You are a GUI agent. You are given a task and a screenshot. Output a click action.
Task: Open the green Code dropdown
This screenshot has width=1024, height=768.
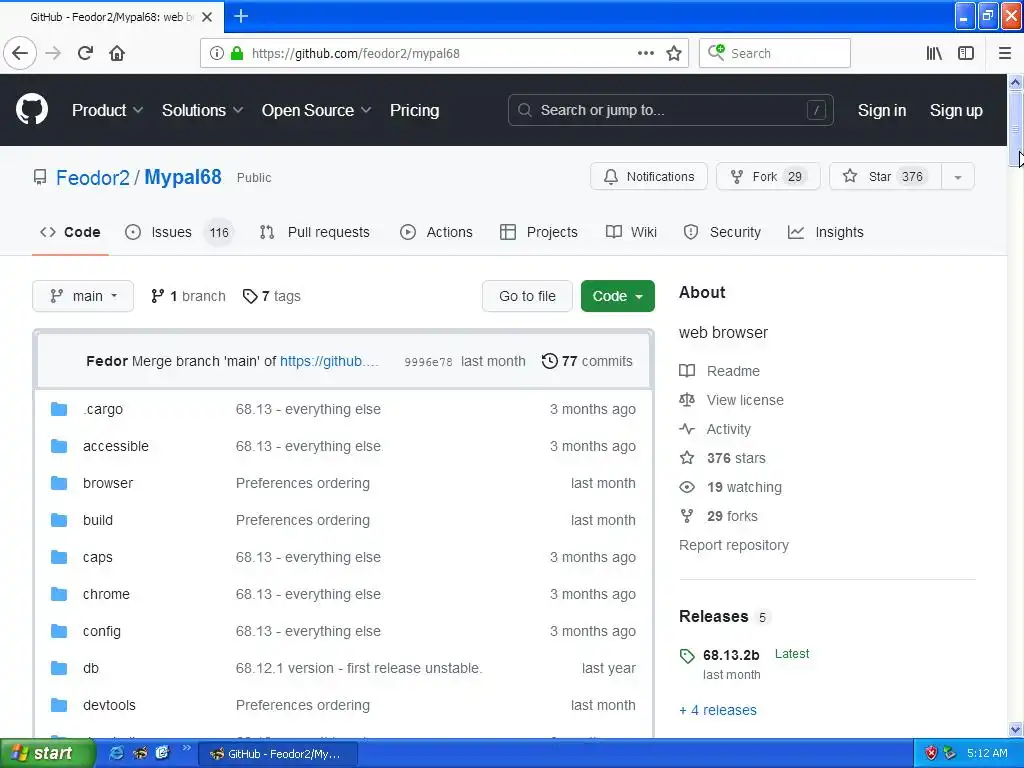(x=617, y=296)
